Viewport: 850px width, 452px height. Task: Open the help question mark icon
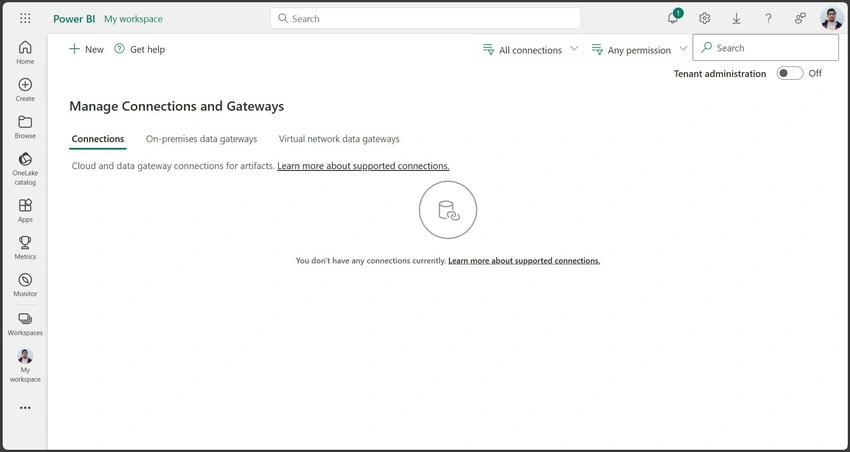pos(768,18)
